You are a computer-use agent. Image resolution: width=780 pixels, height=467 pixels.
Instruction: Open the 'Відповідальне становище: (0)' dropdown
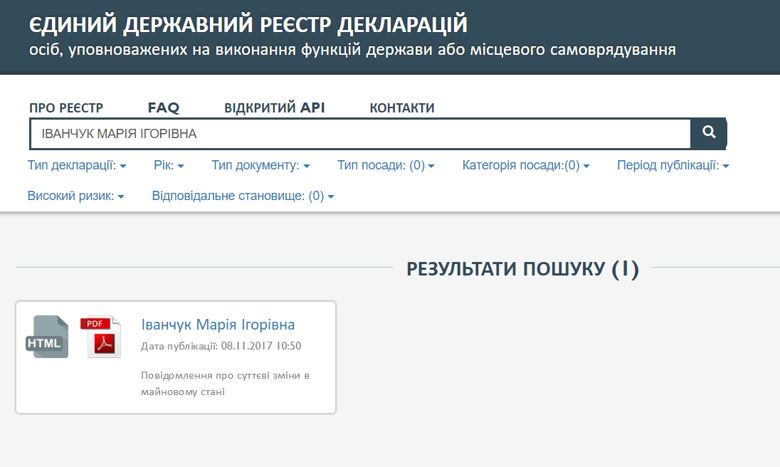point(242,196)
